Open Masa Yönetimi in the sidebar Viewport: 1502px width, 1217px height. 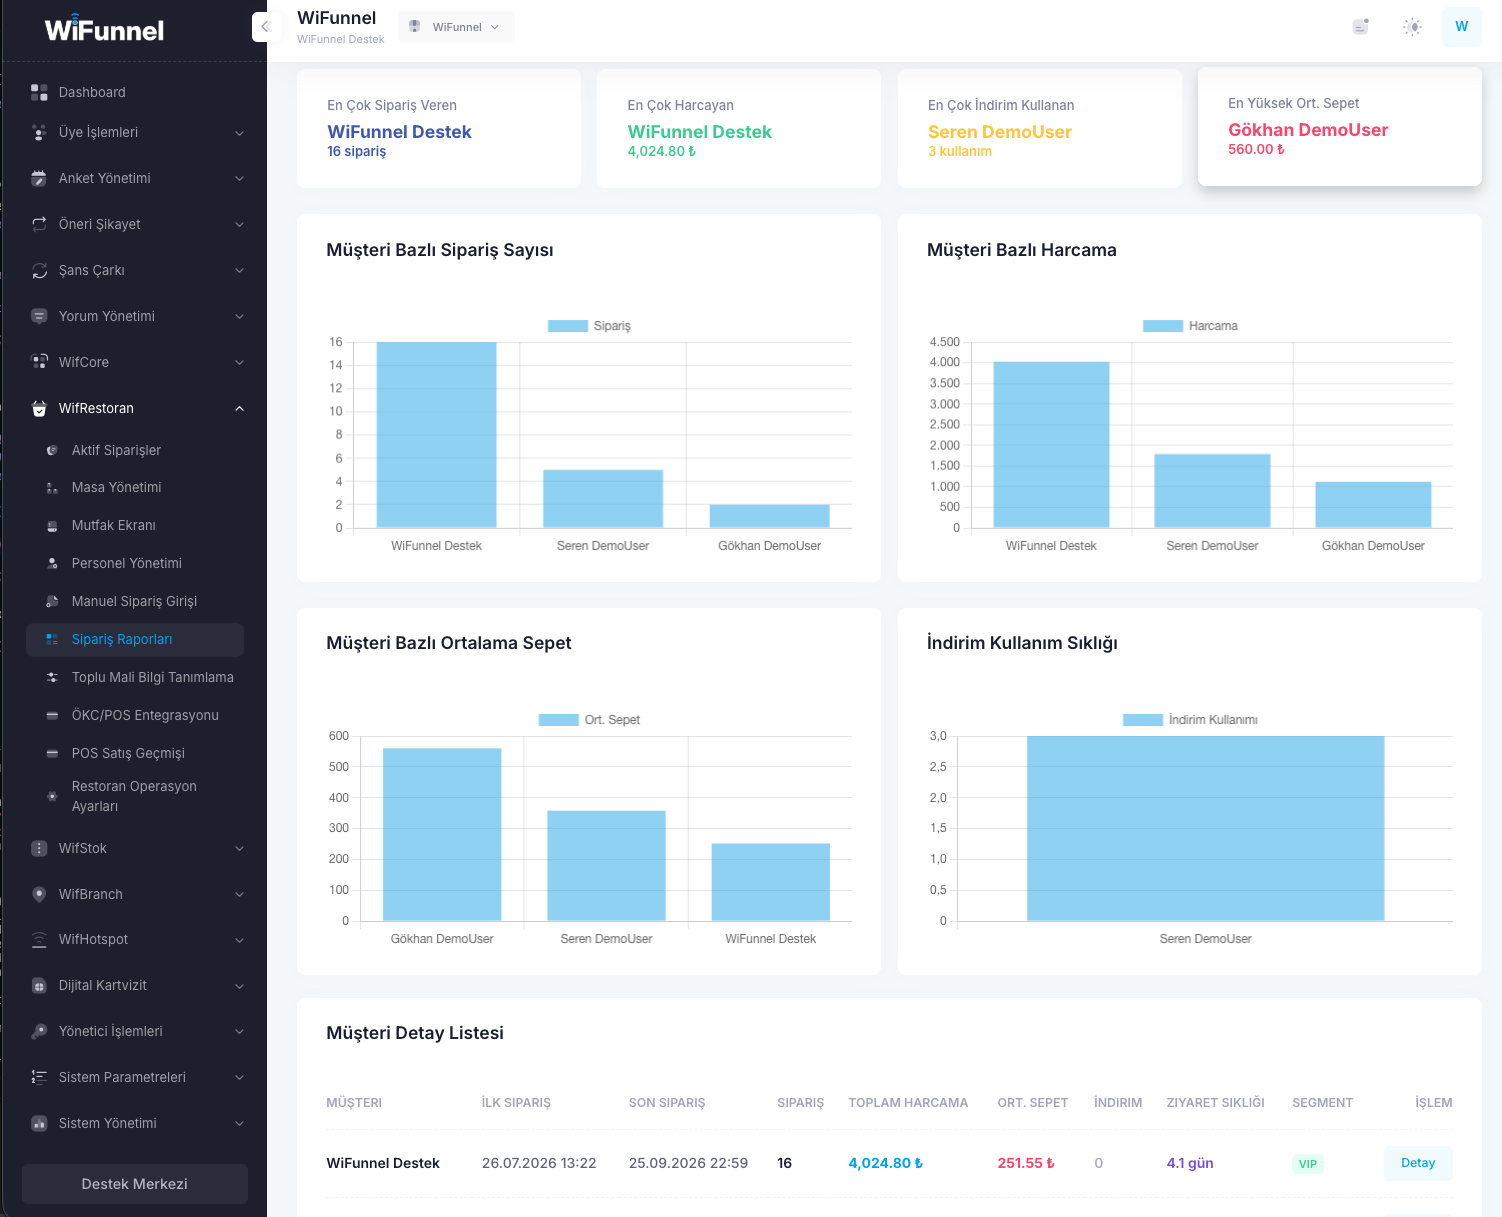pyautogui.click(x=135, y=488)
